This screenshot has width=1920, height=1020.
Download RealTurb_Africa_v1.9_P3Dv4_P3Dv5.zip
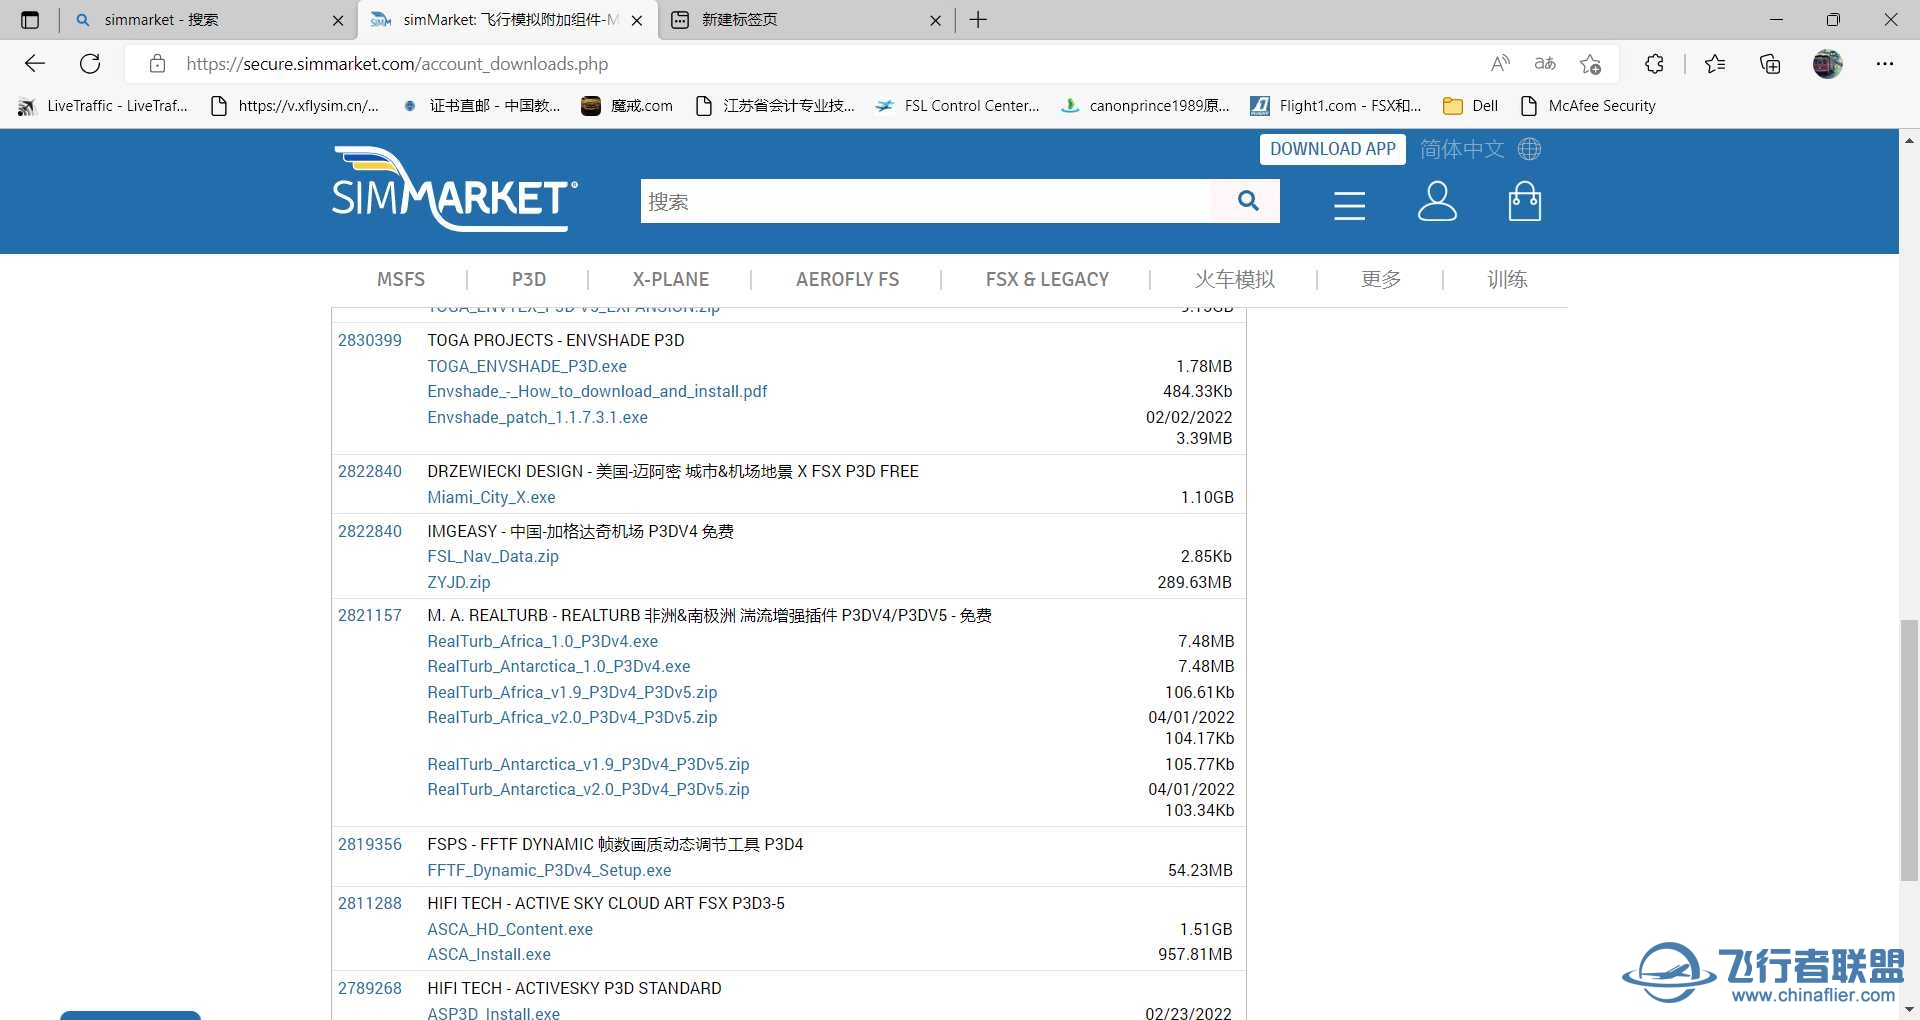tap(572, 692)
